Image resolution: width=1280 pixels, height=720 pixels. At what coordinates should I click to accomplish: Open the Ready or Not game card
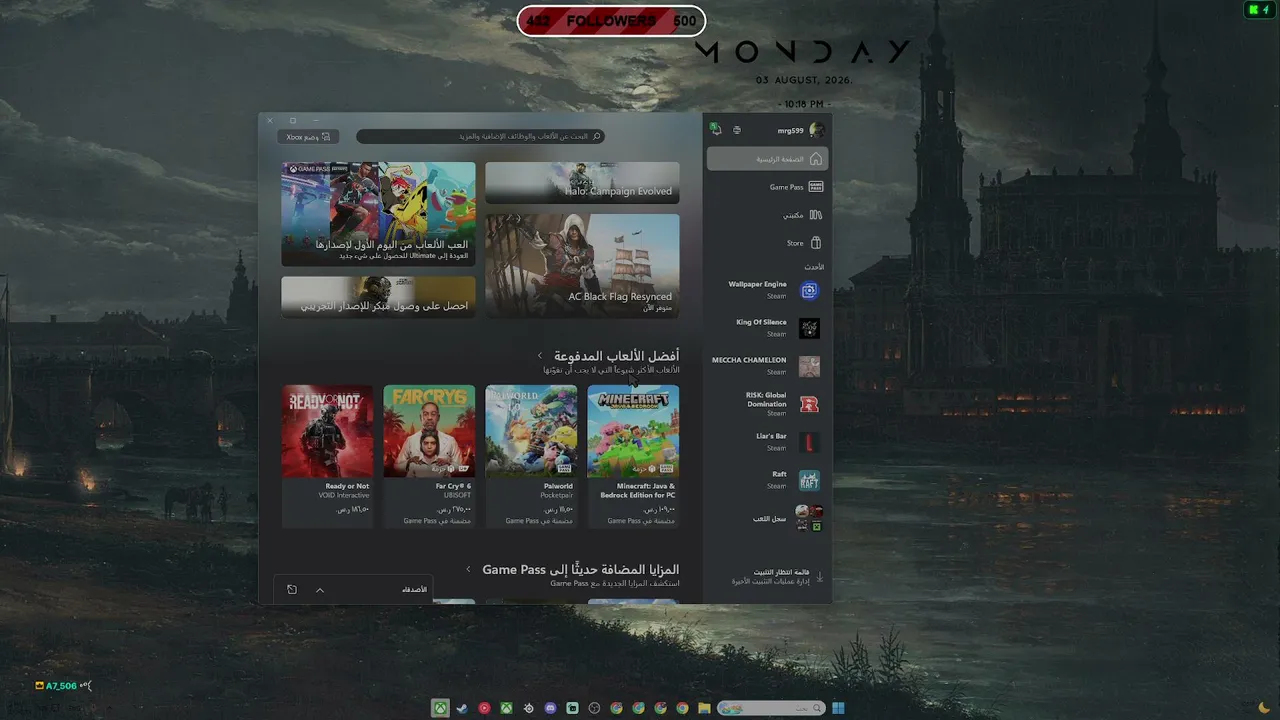[327, 456]
